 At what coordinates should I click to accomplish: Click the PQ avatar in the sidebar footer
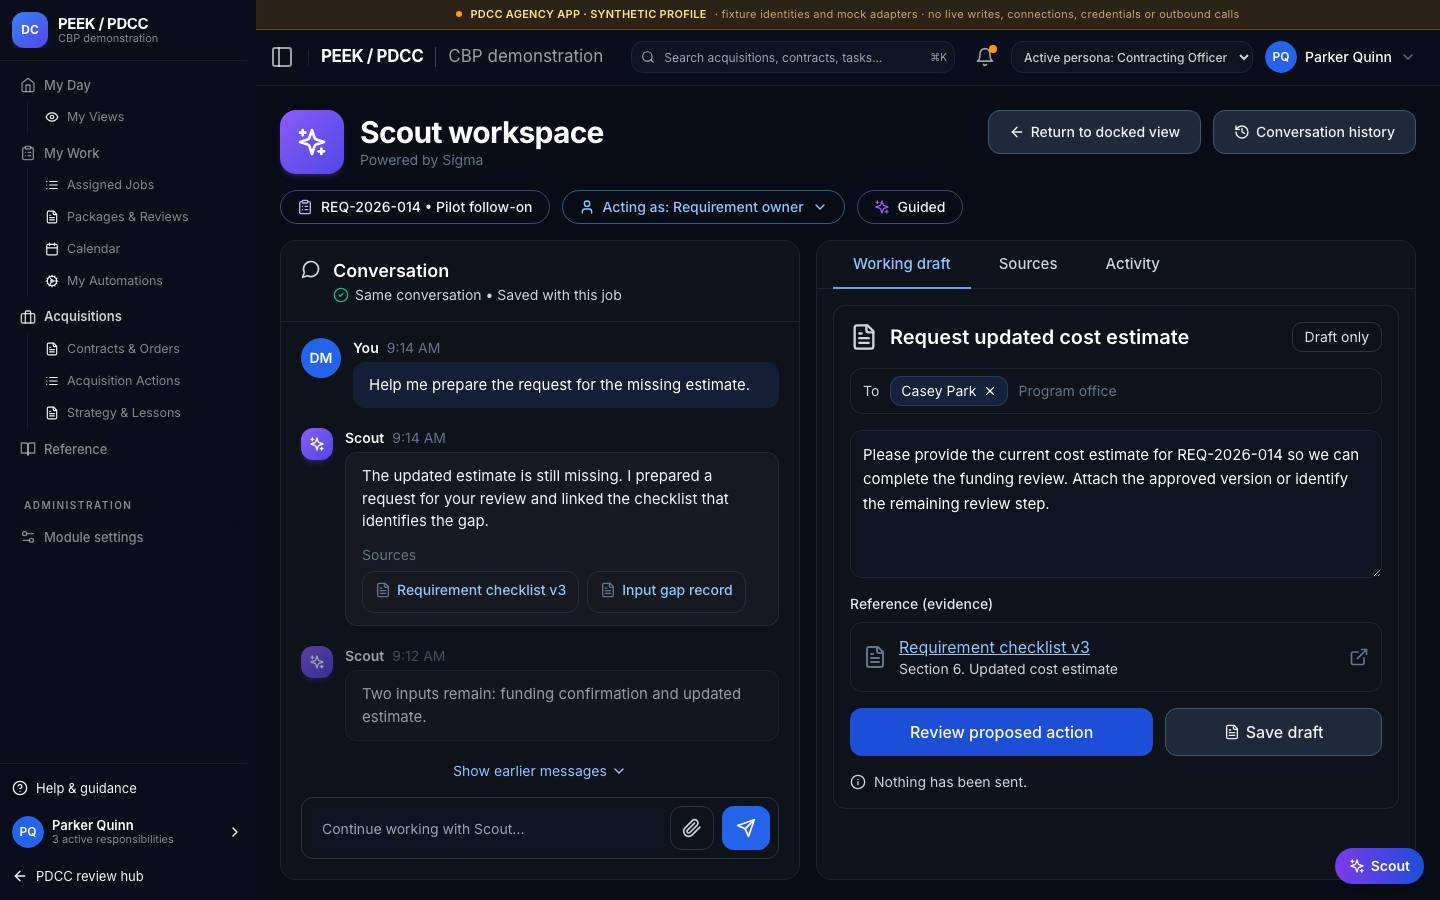coord(28,832)
